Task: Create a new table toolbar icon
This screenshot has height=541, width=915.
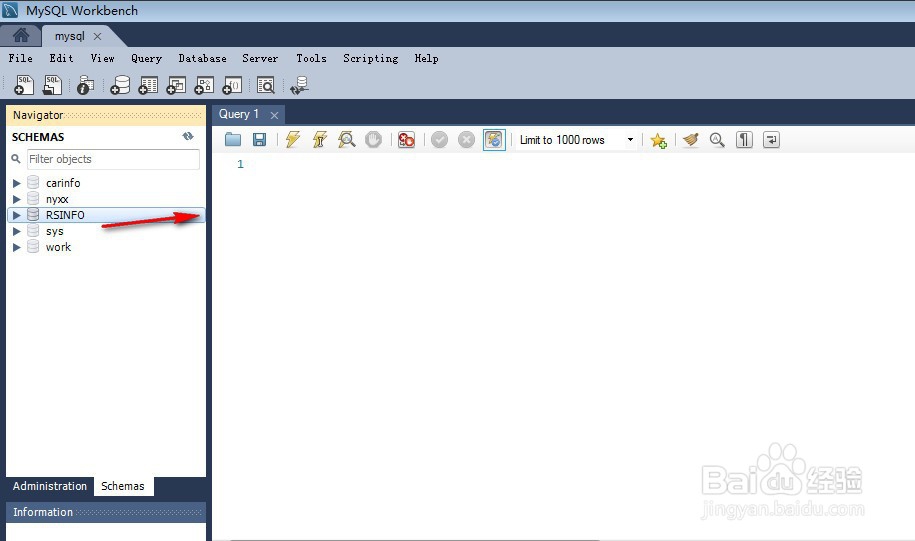Action: [148, 85]
